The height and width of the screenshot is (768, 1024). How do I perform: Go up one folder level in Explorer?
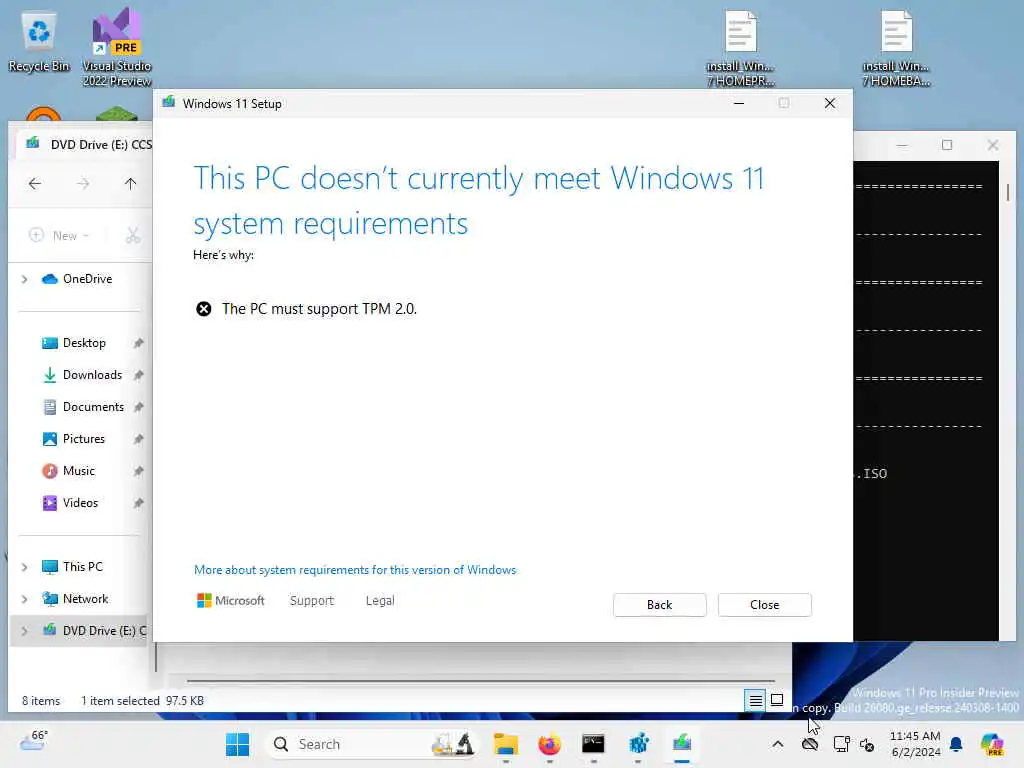point(131,184)
